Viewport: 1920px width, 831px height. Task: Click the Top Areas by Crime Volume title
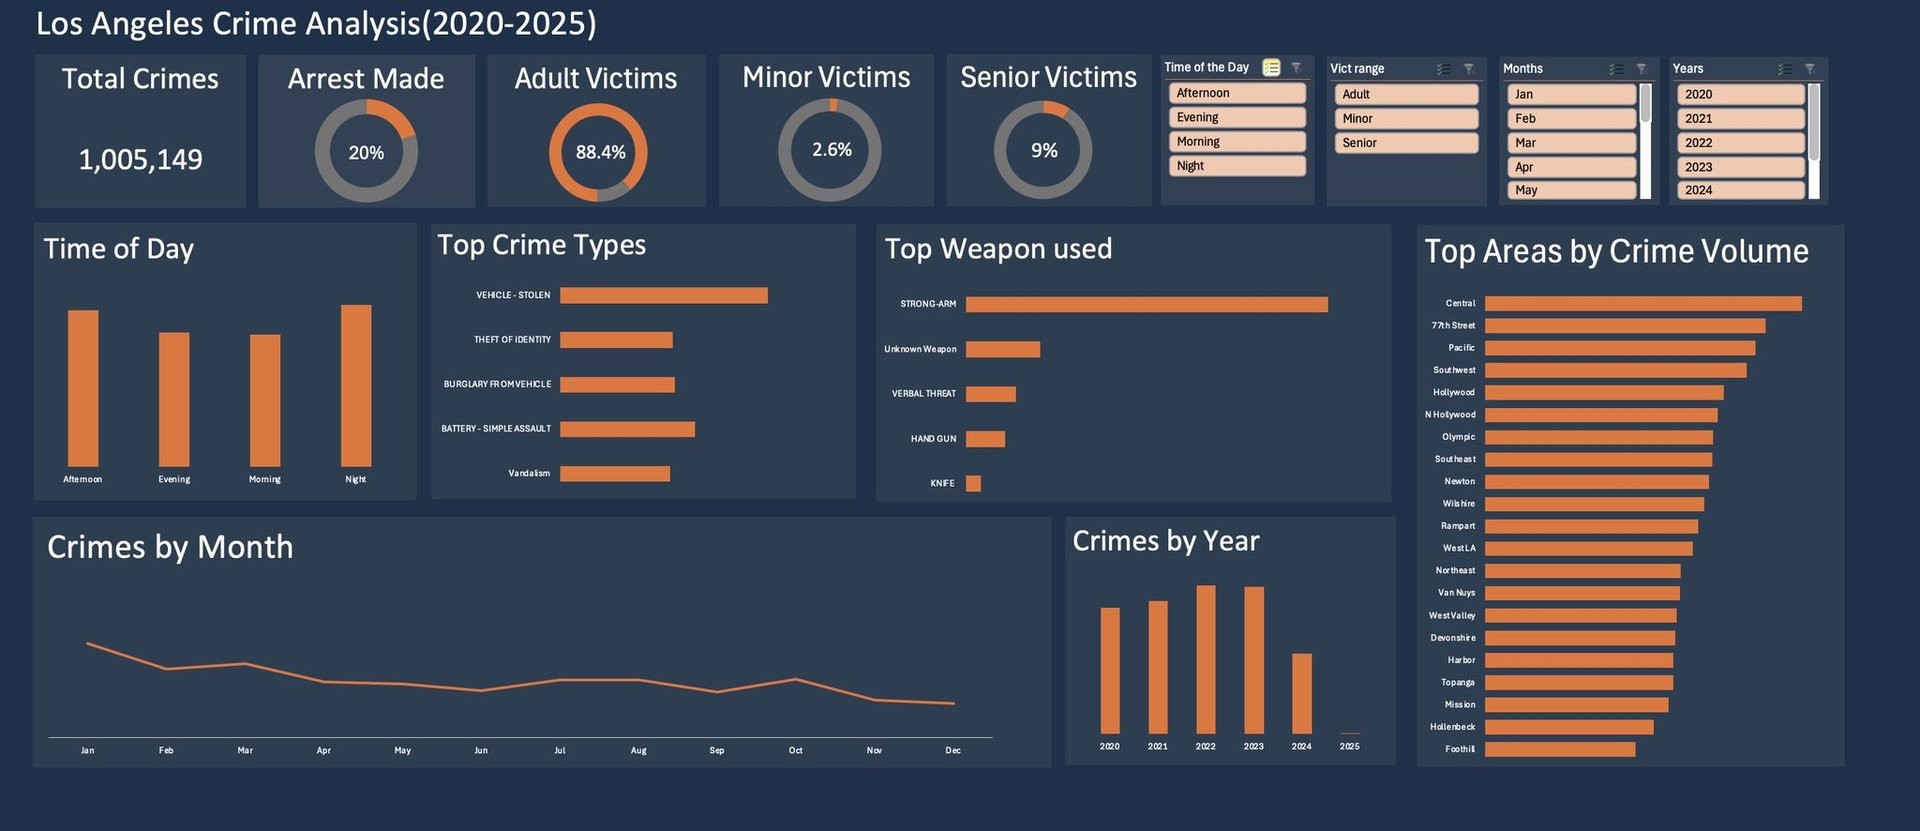(x=1616, y=251)
